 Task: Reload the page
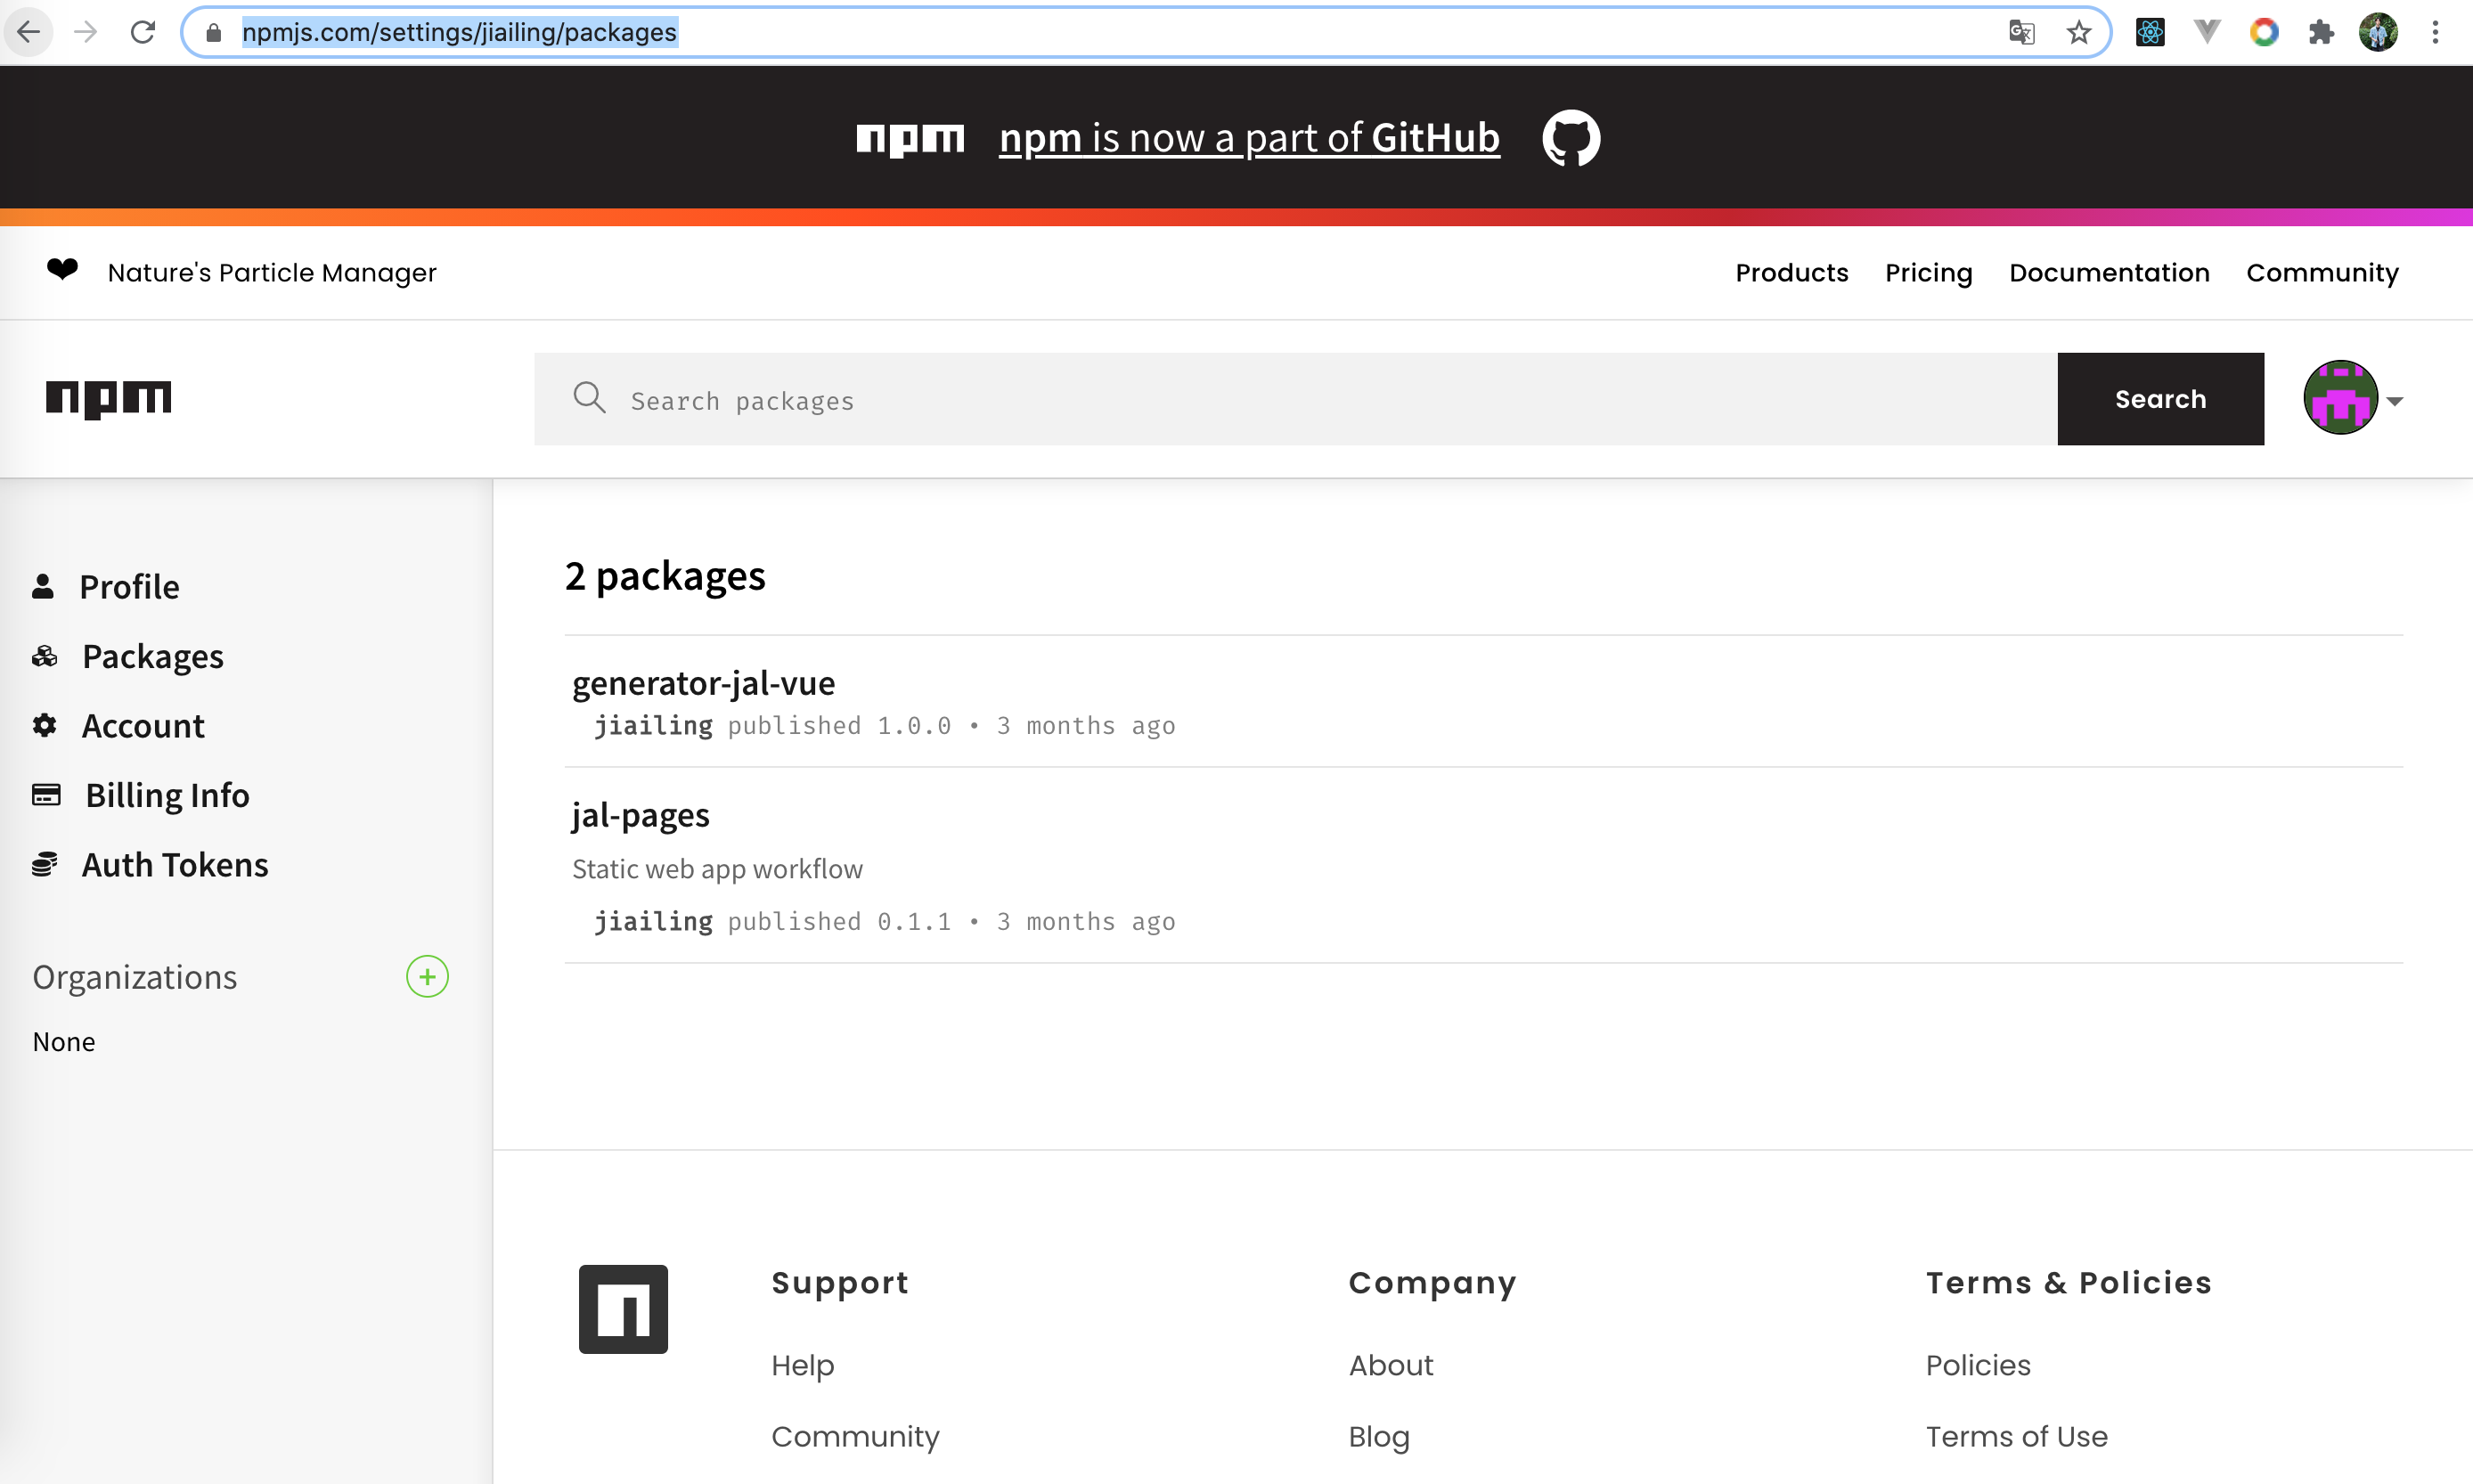143,32
